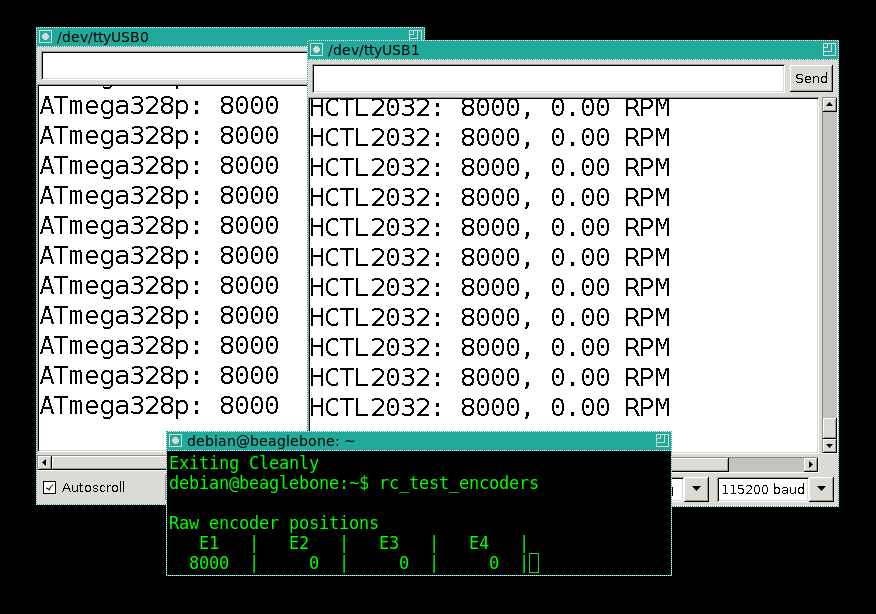Select the /dev/ttyUSB1 title bar text

coord(373,50)
